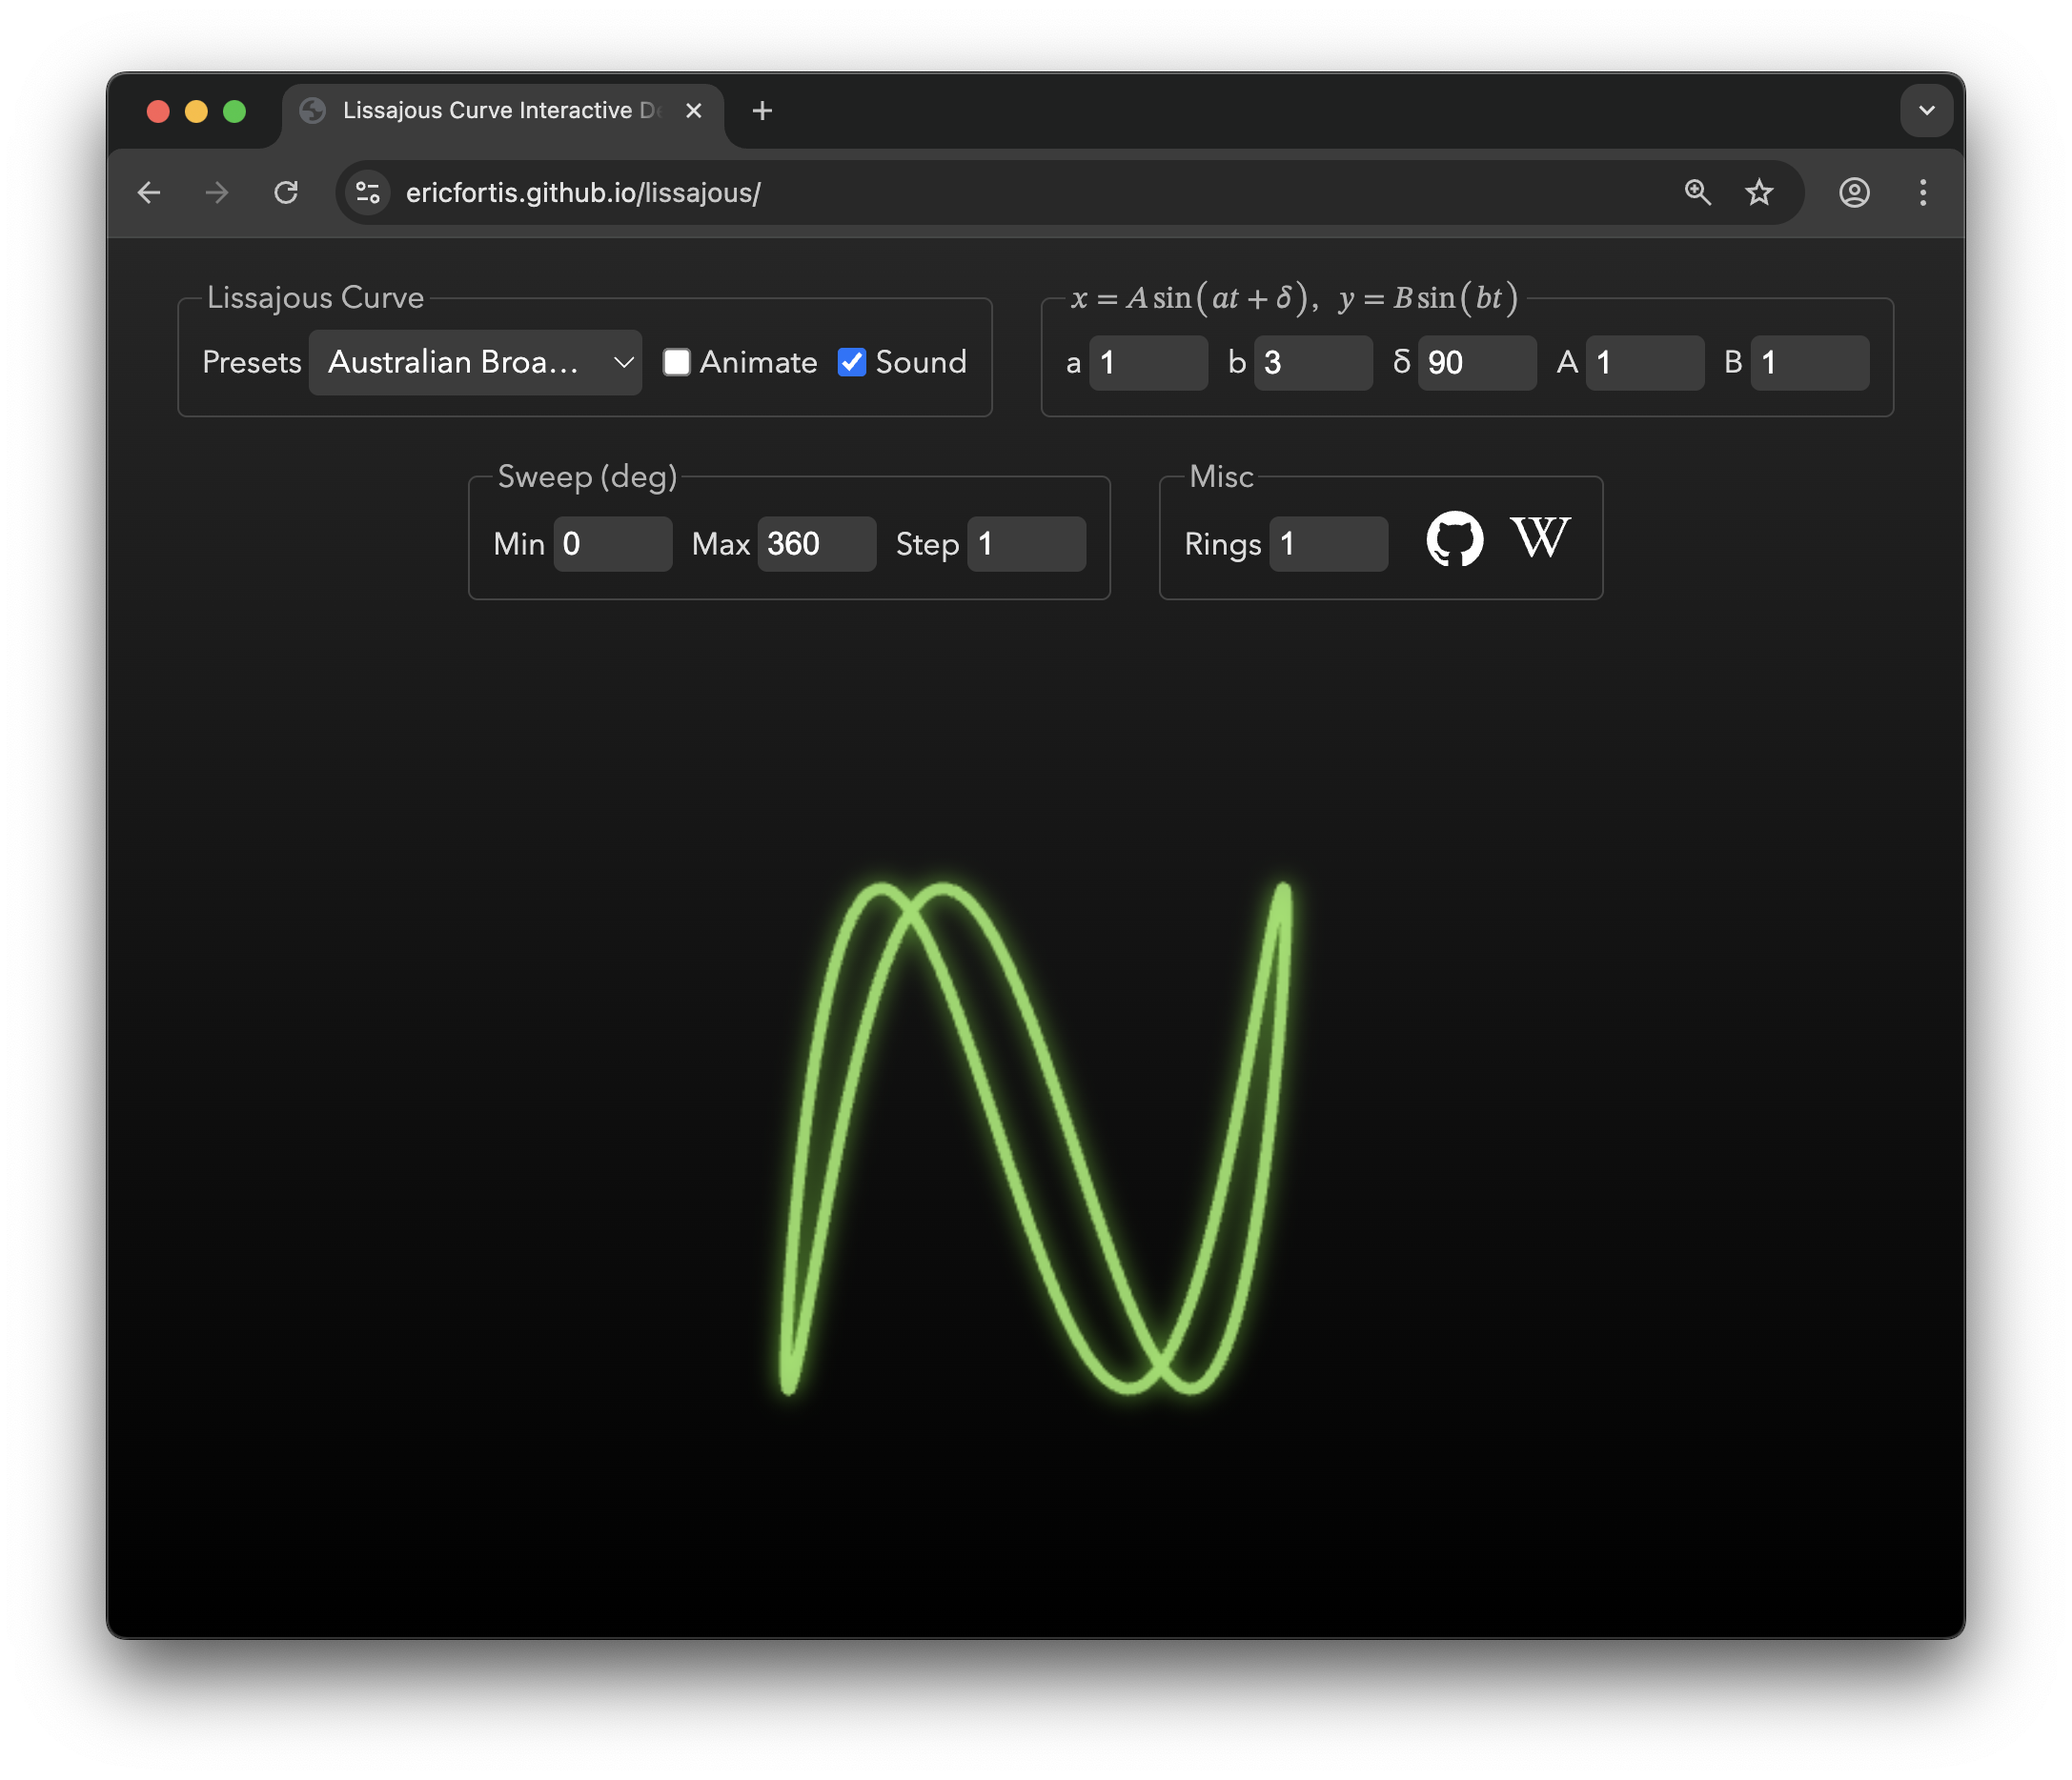The image size is (2072, 1780).
Task: Open the Wikipedia W icon link
Action: 1540,539
